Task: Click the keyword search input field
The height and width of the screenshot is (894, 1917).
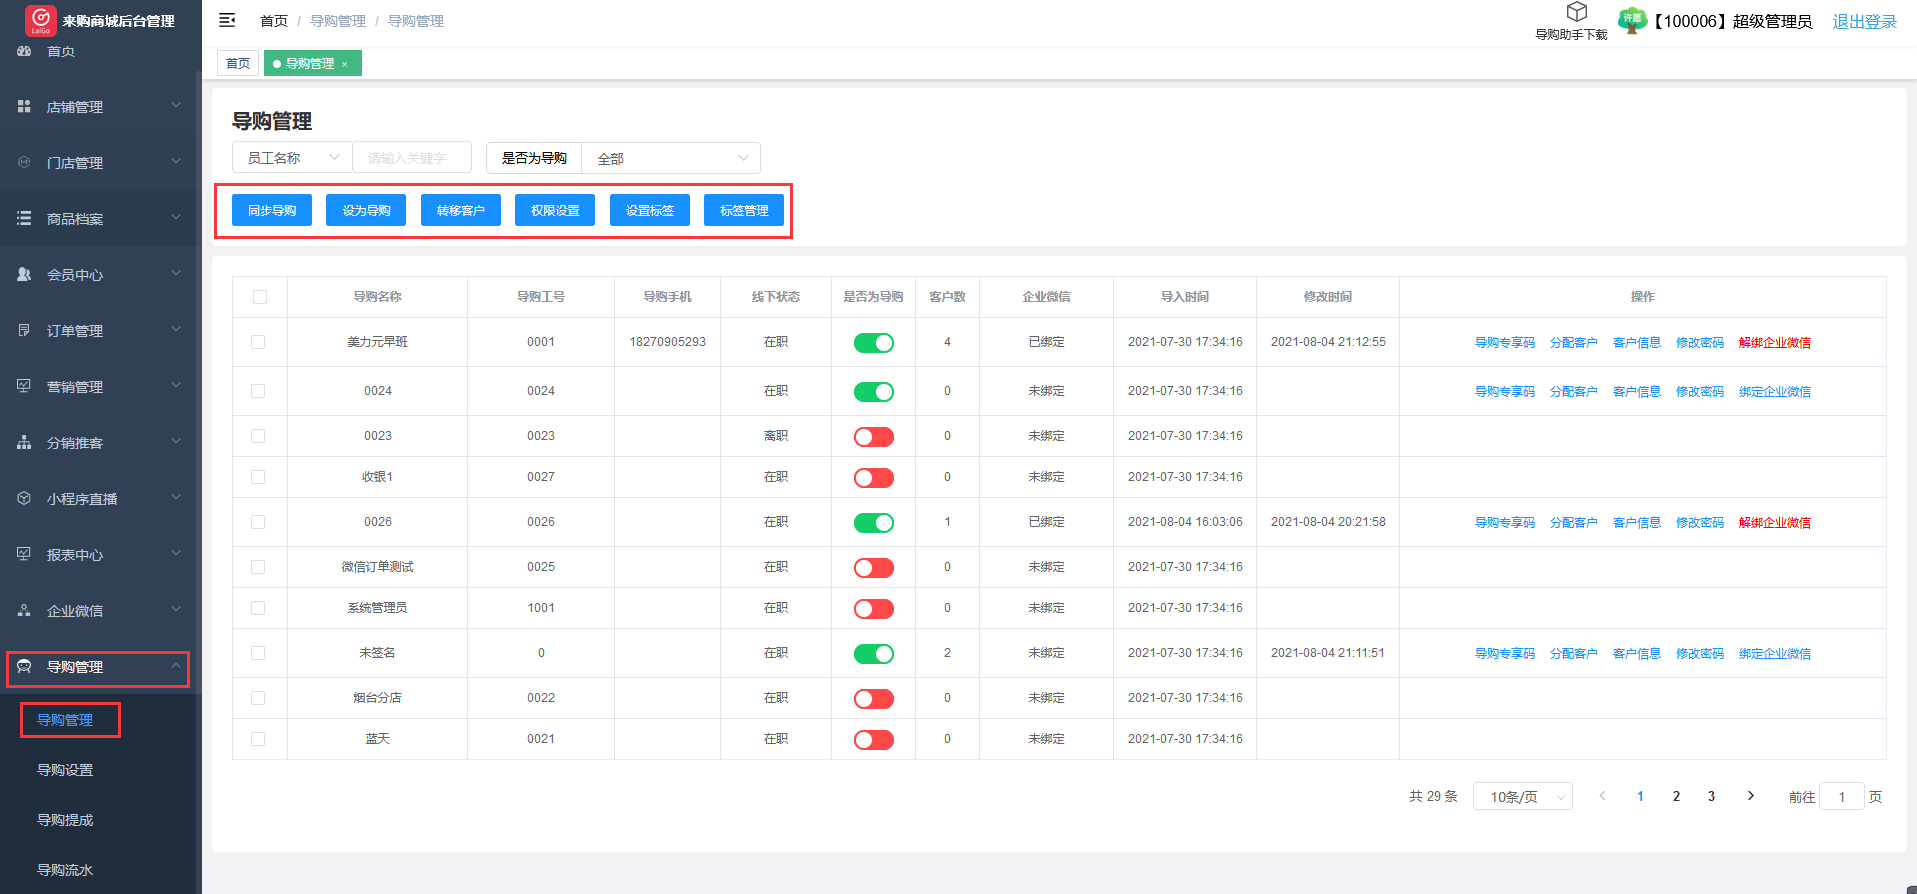Action: tap(412, 158)
